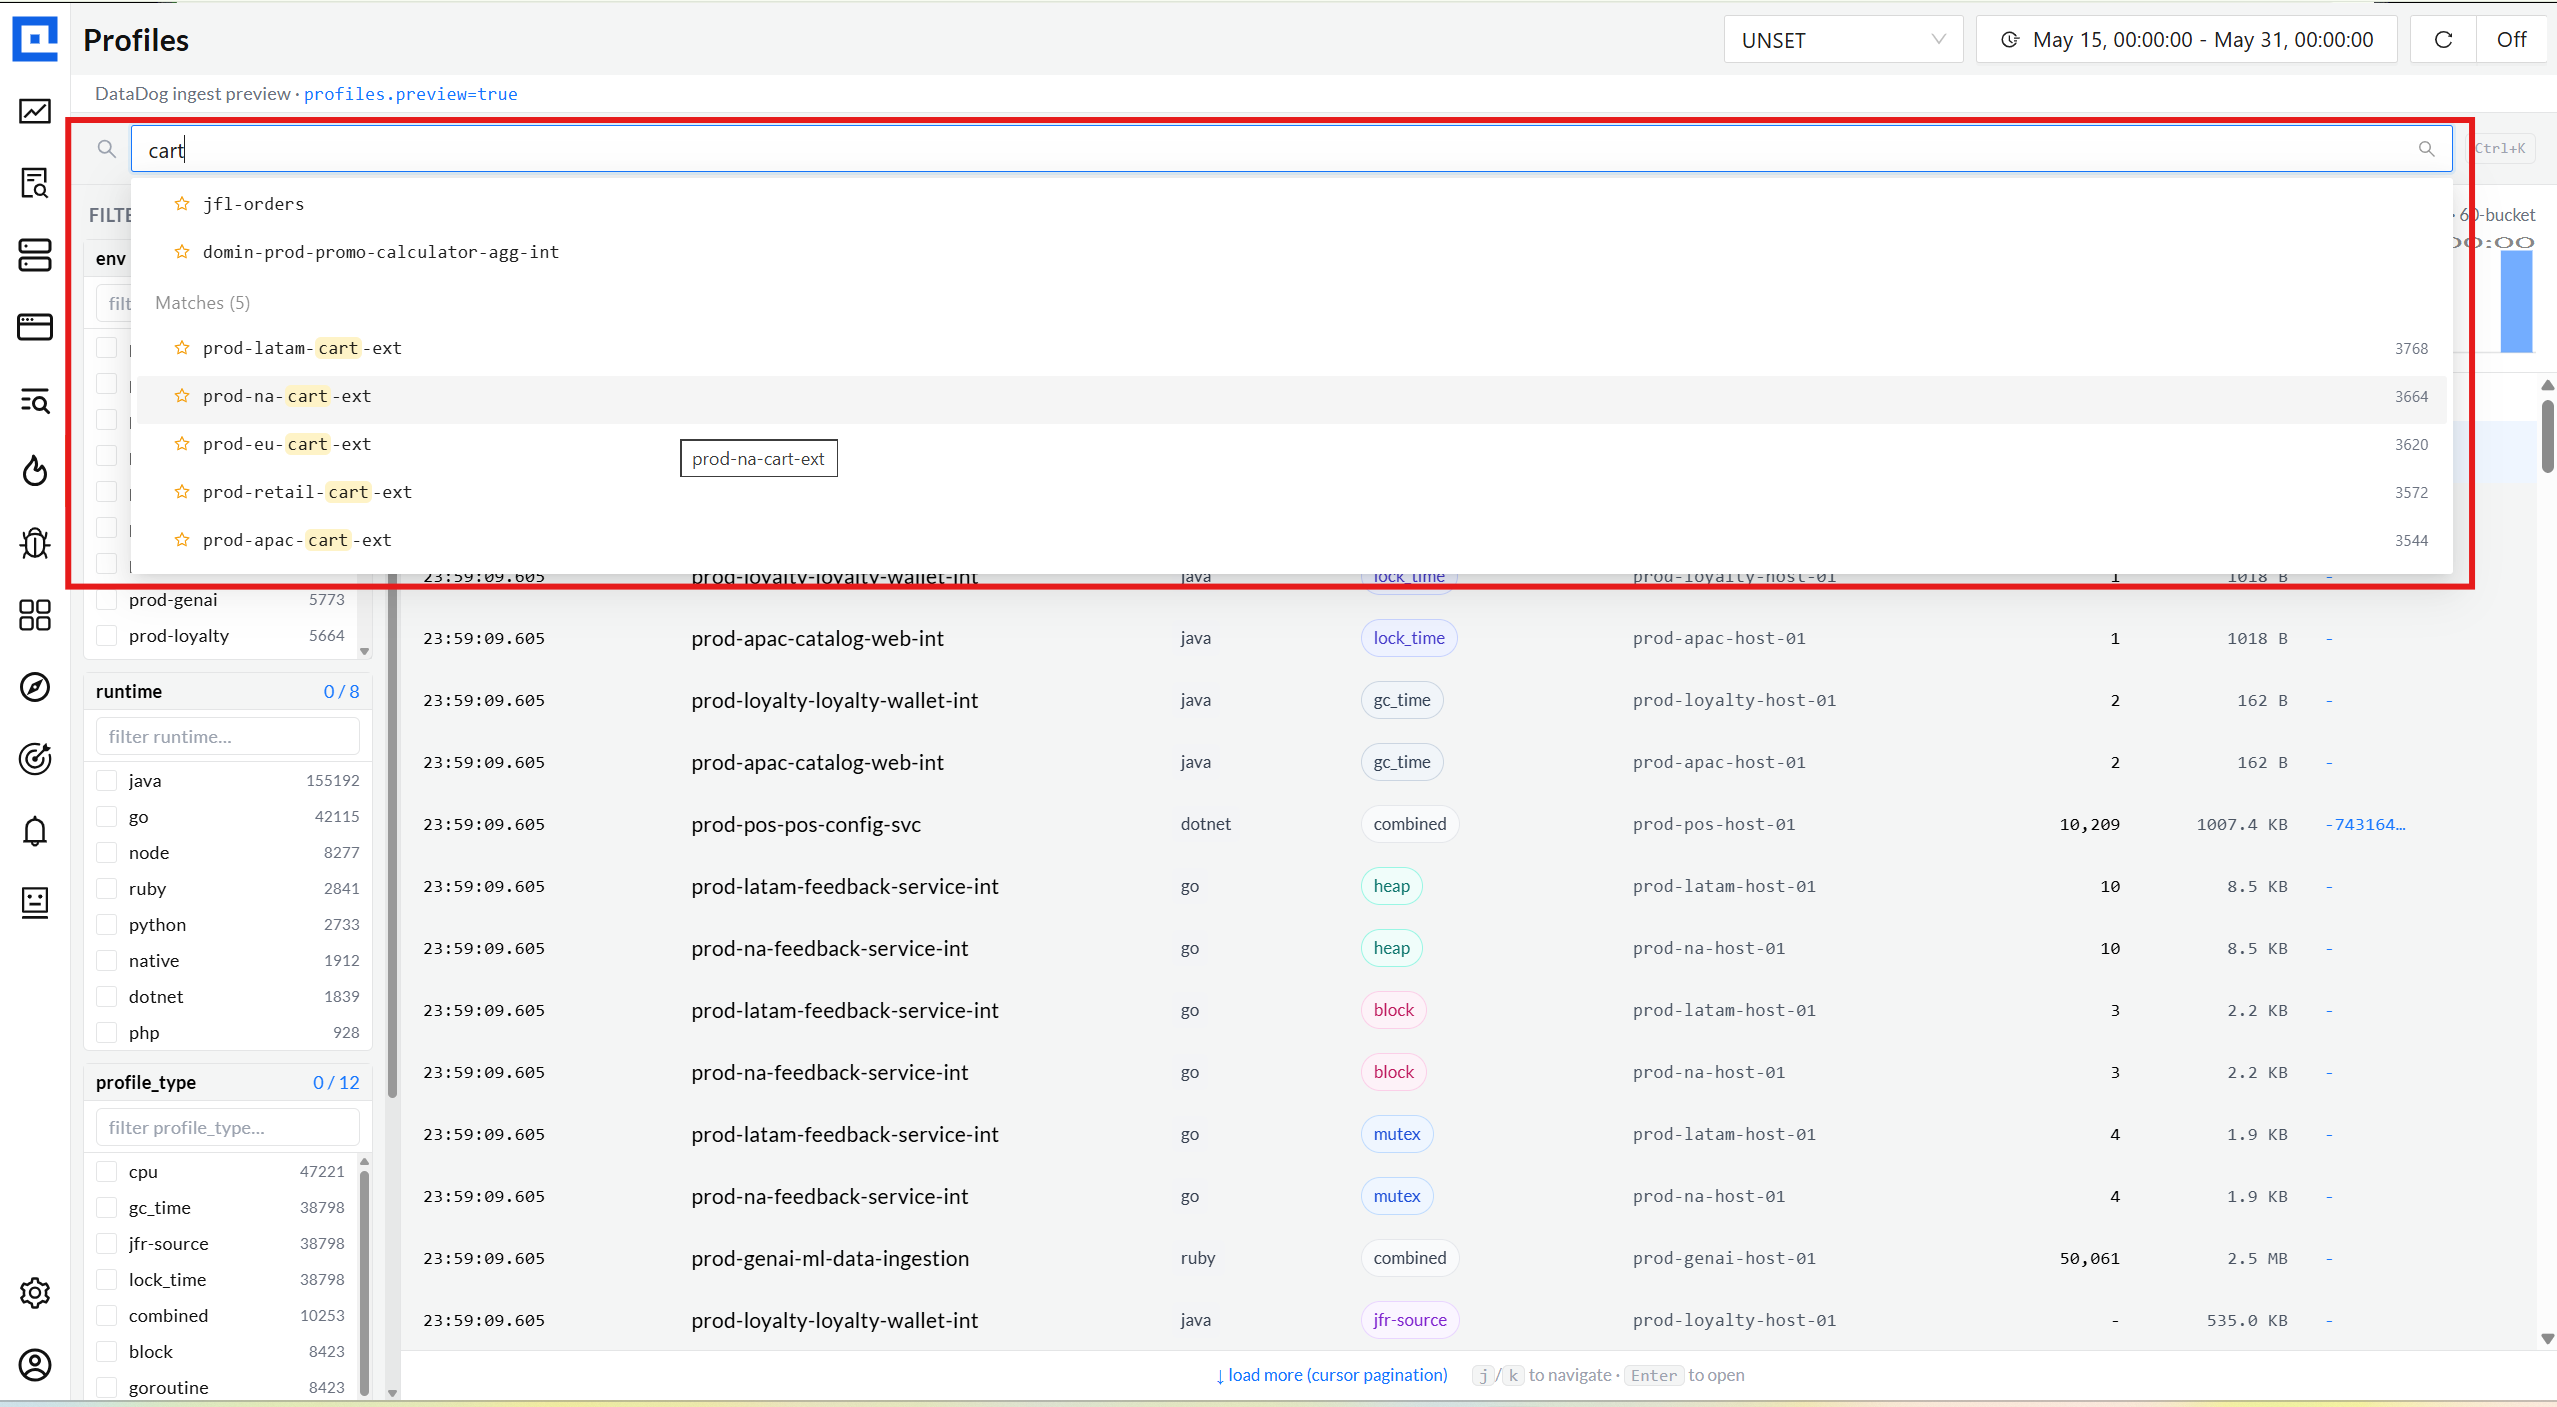Check the python runtime filter
2557x1407 pixels.
(107, 925)
